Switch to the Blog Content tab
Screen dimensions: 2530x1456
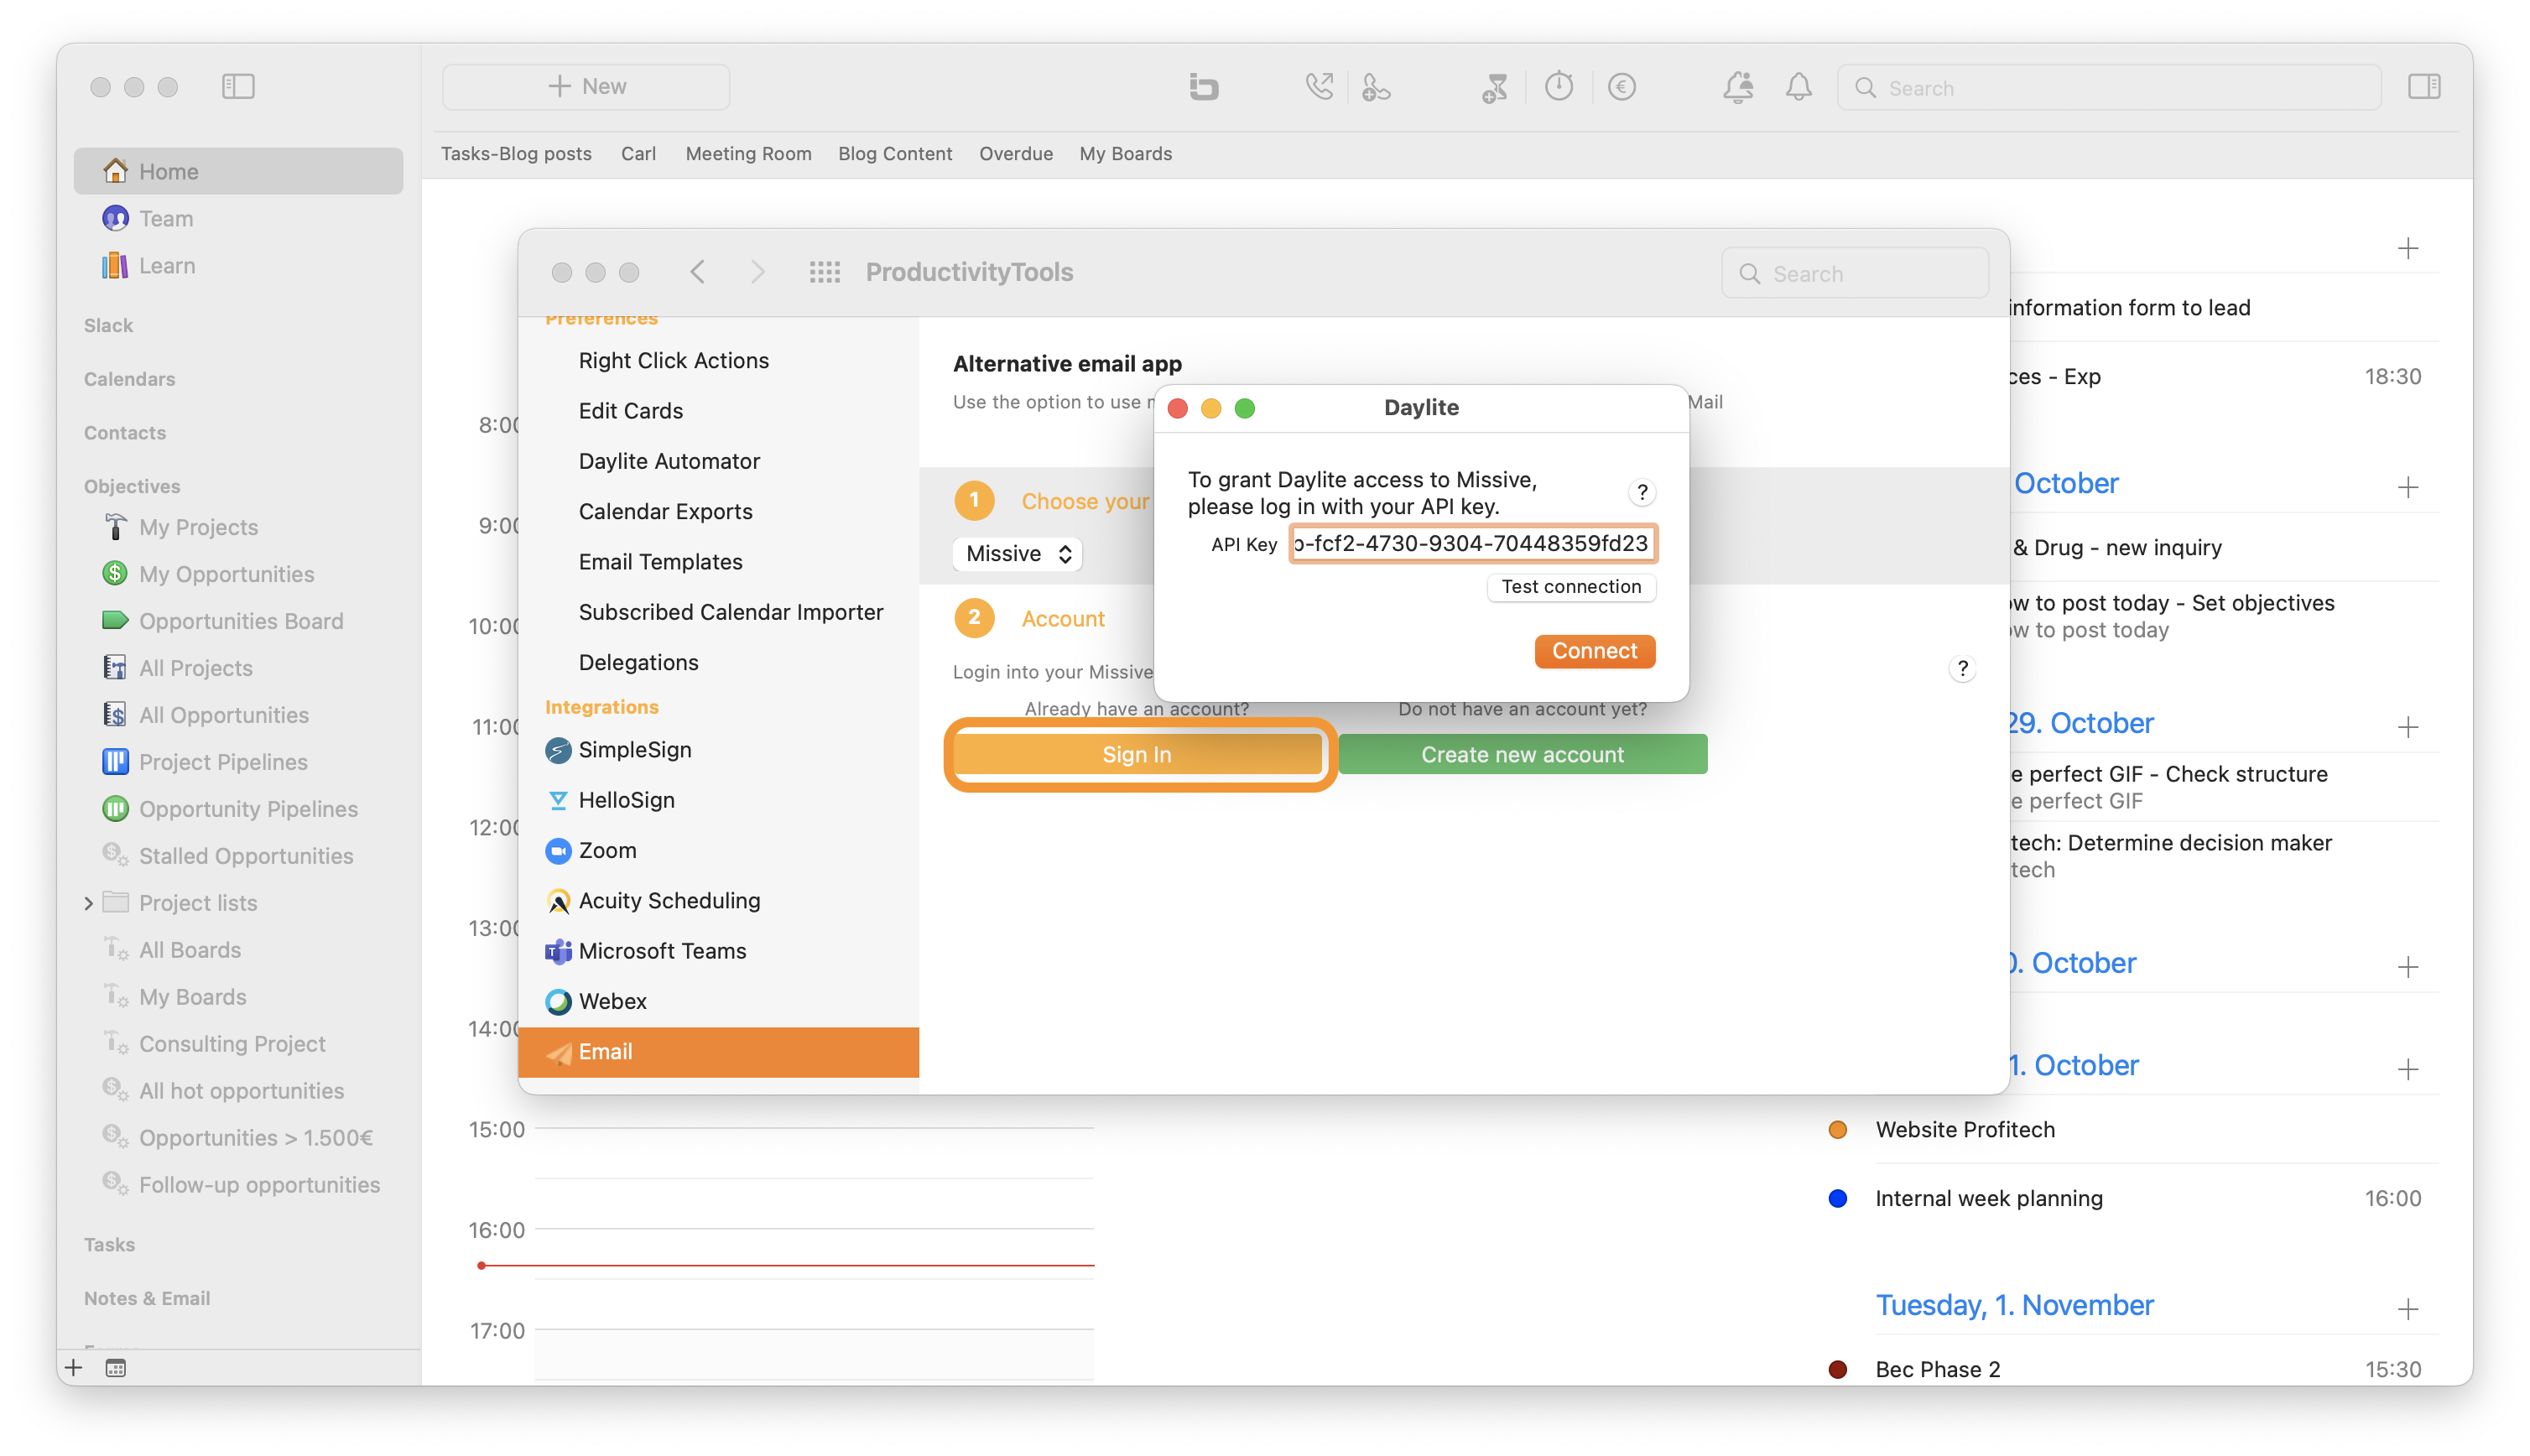[895, 153]
